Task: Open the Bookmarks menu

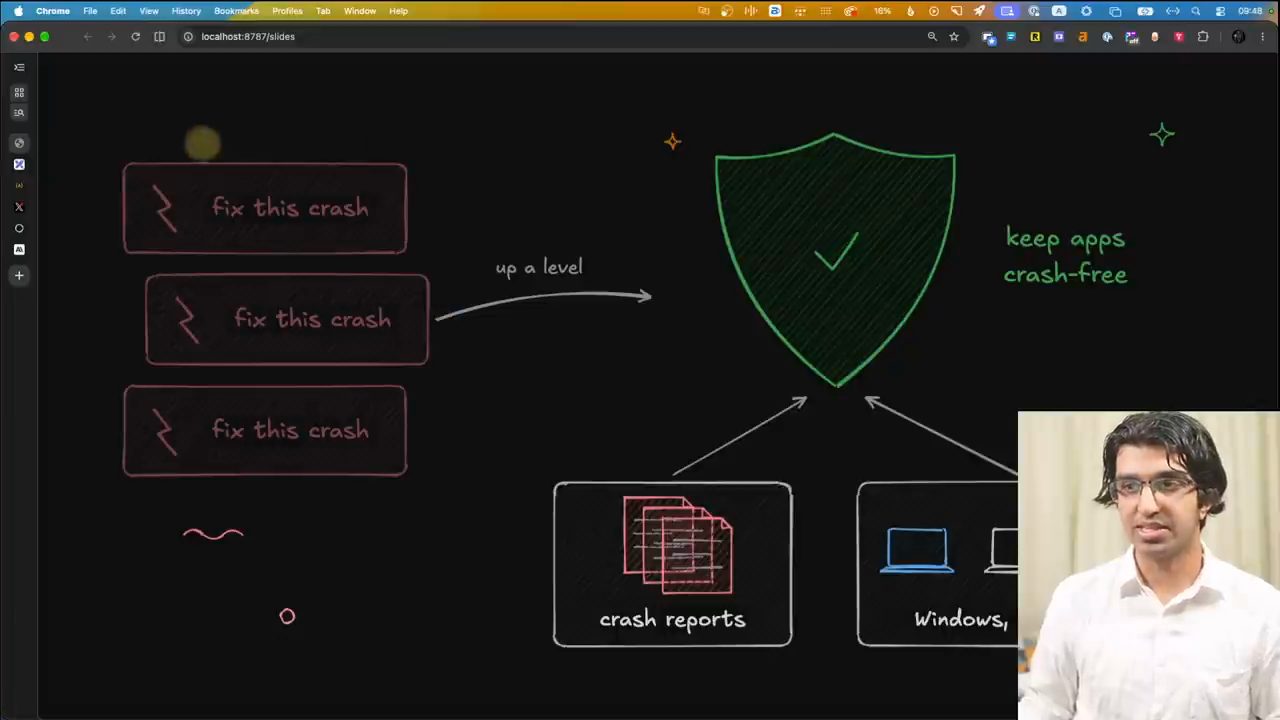Action: pyautogui.click(x=236, y=11)
